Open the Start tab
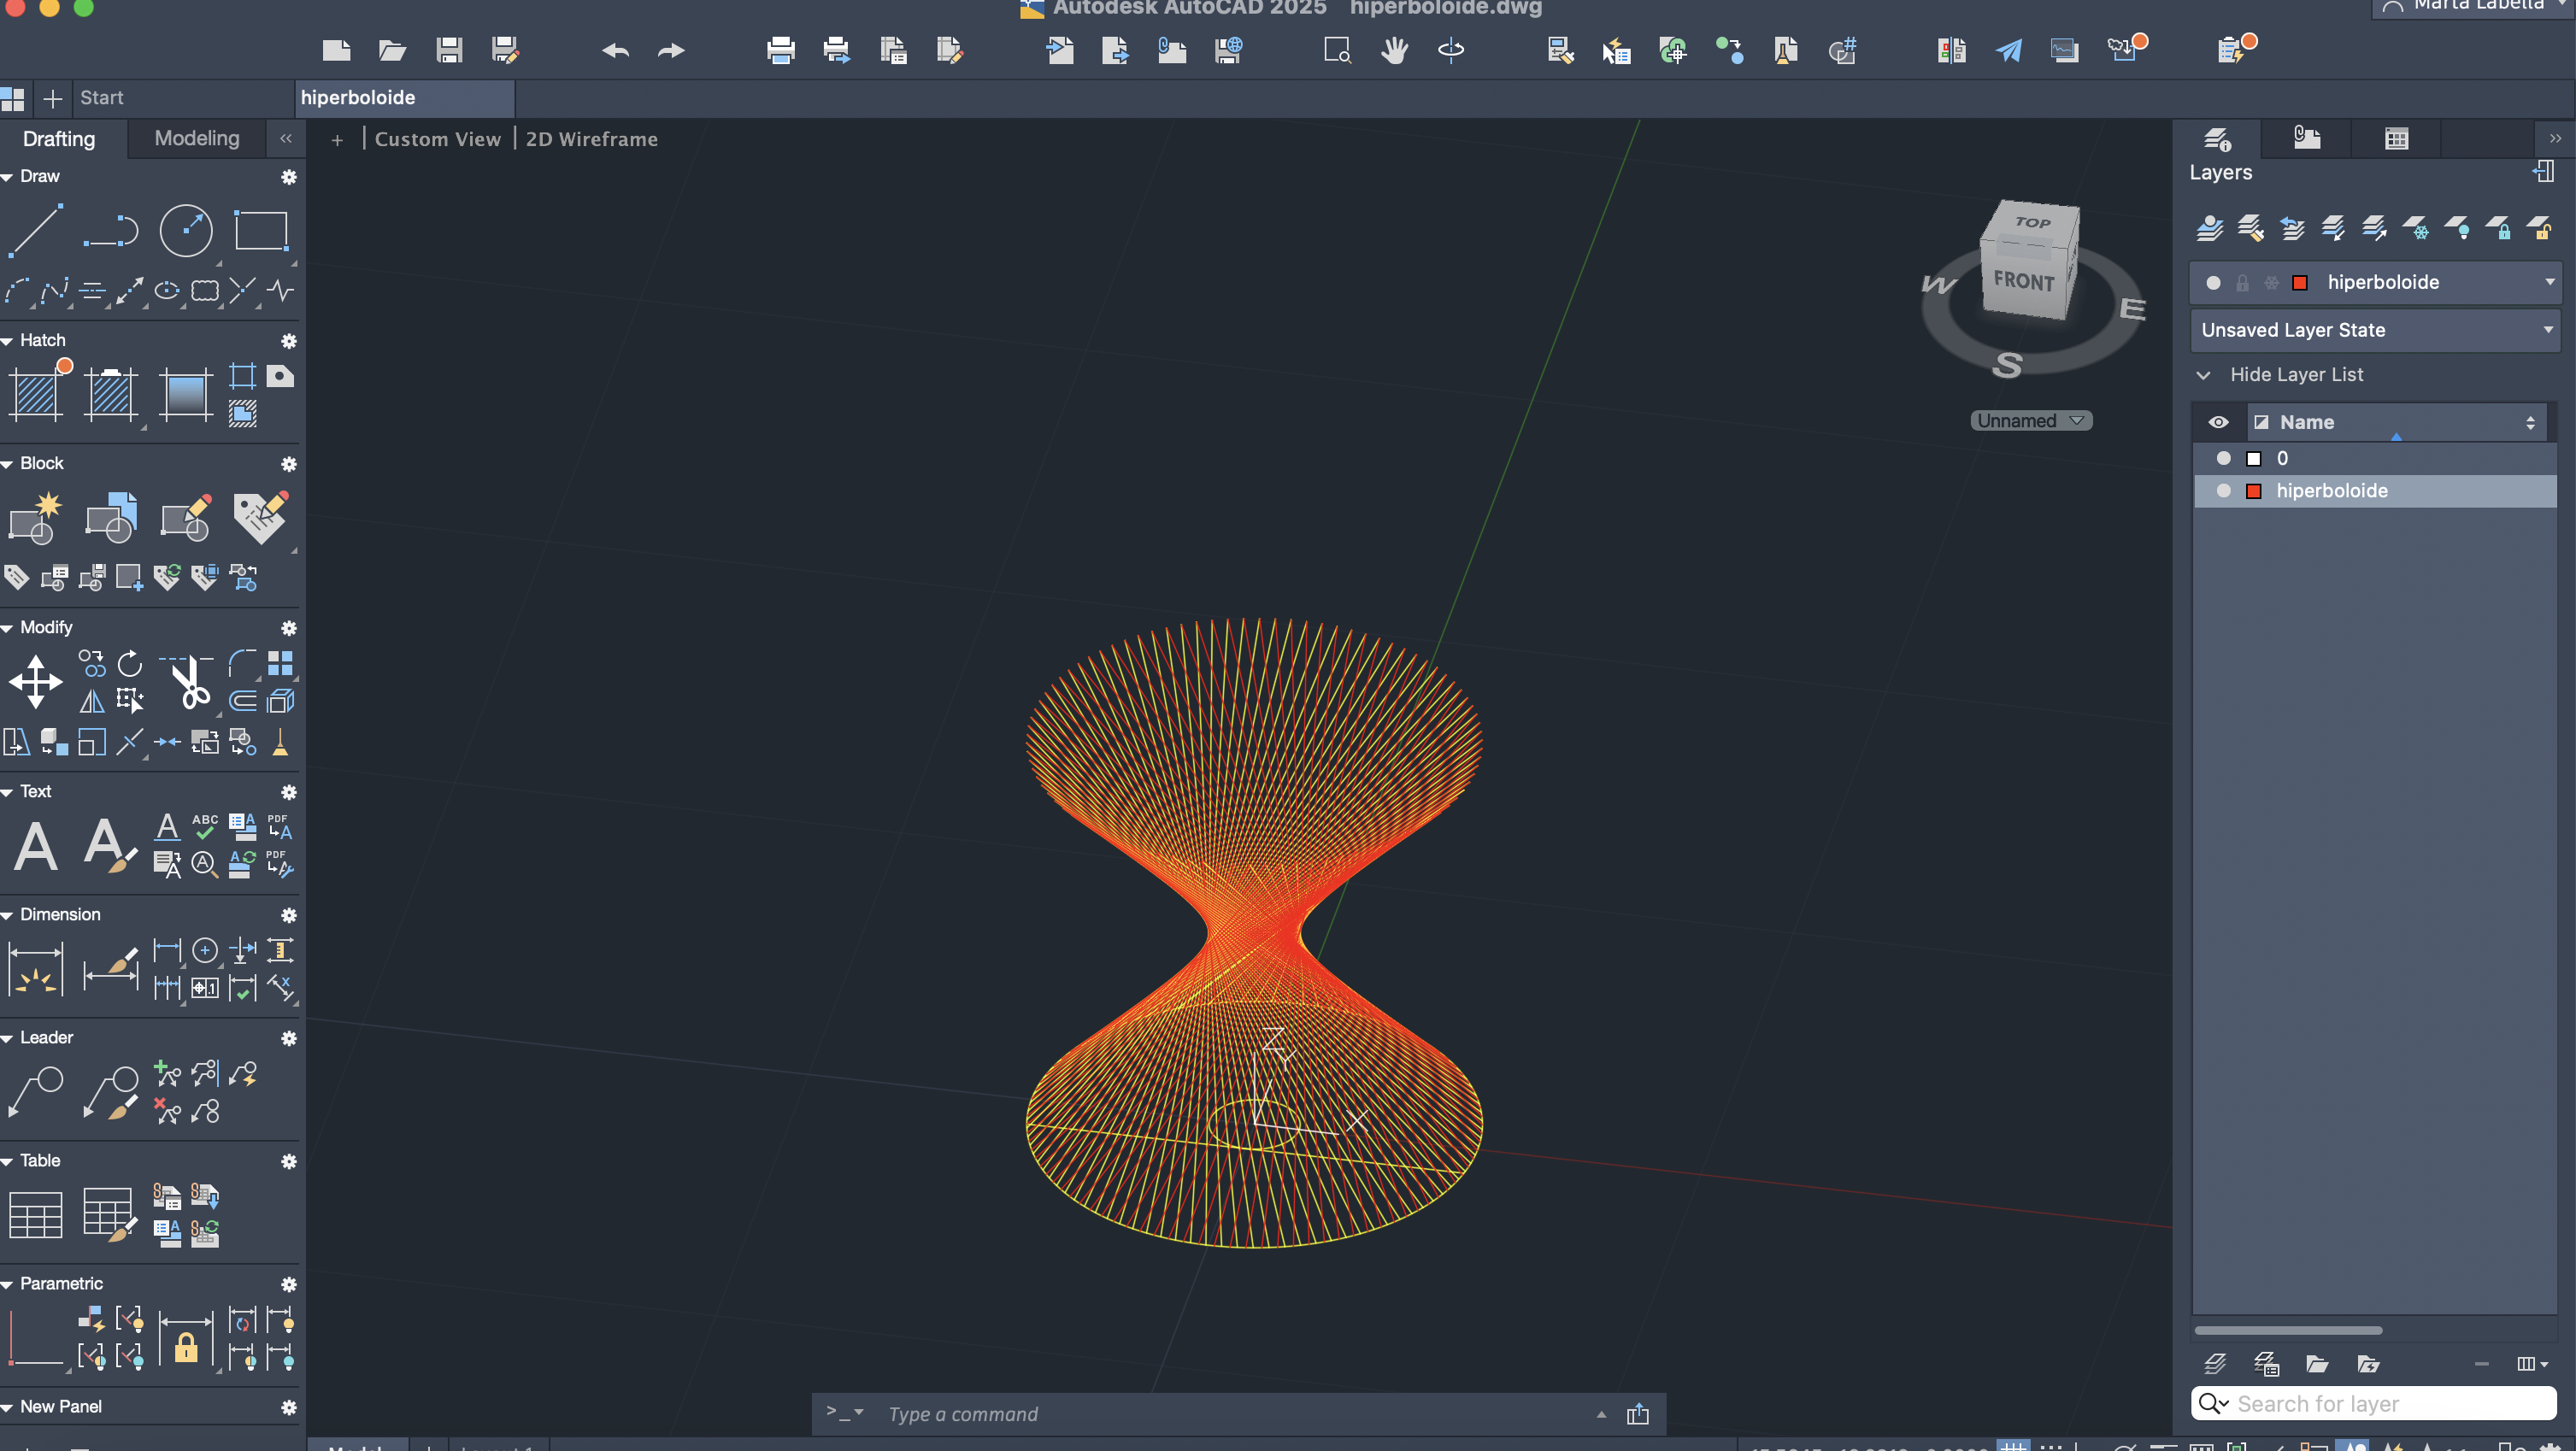Image resolution: width=2576 pixels, height=1451 pixels. (x=101, y=98)
